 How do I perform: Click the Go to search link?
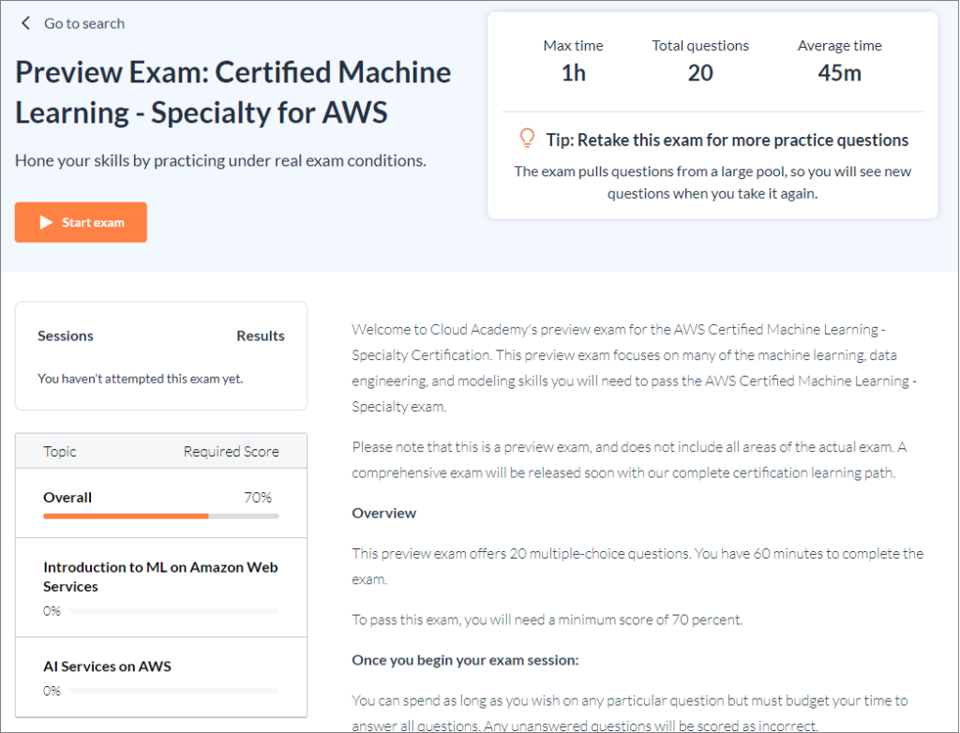(84, 23)
